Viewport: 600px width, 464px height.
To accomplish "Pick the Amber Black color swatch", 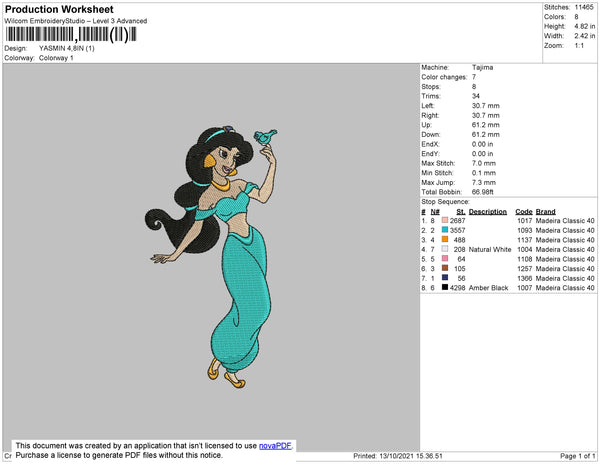I will pos(445,287).
